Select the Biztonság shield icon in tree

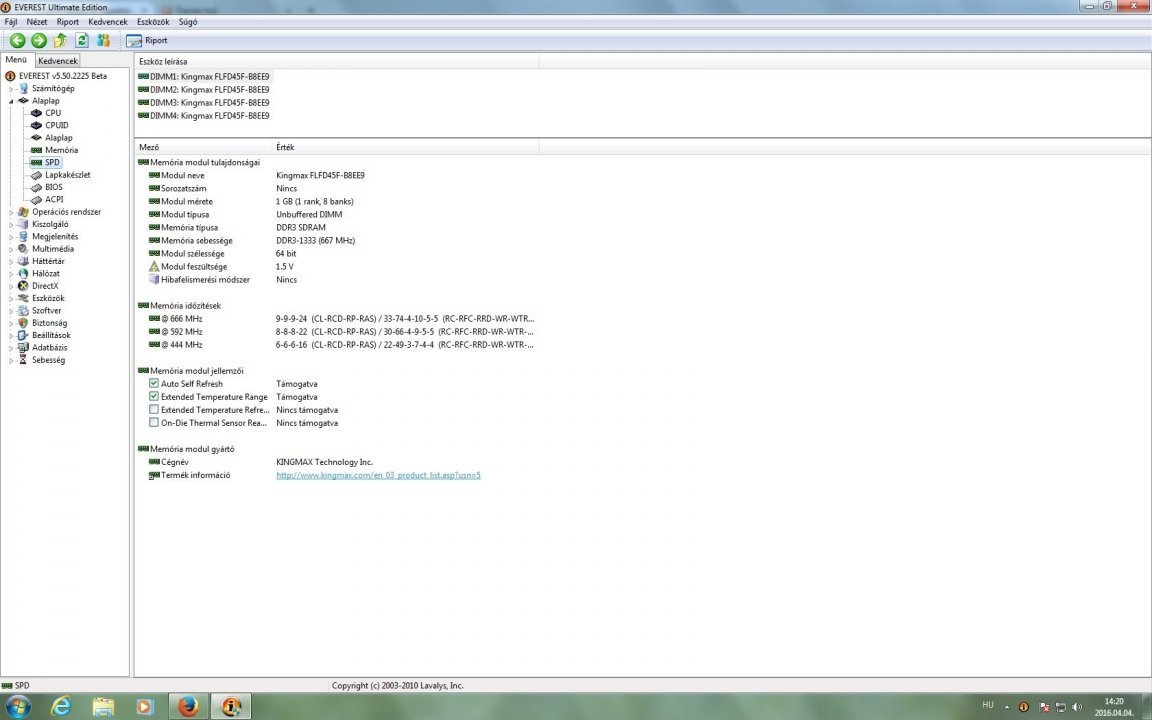[23, 323]
